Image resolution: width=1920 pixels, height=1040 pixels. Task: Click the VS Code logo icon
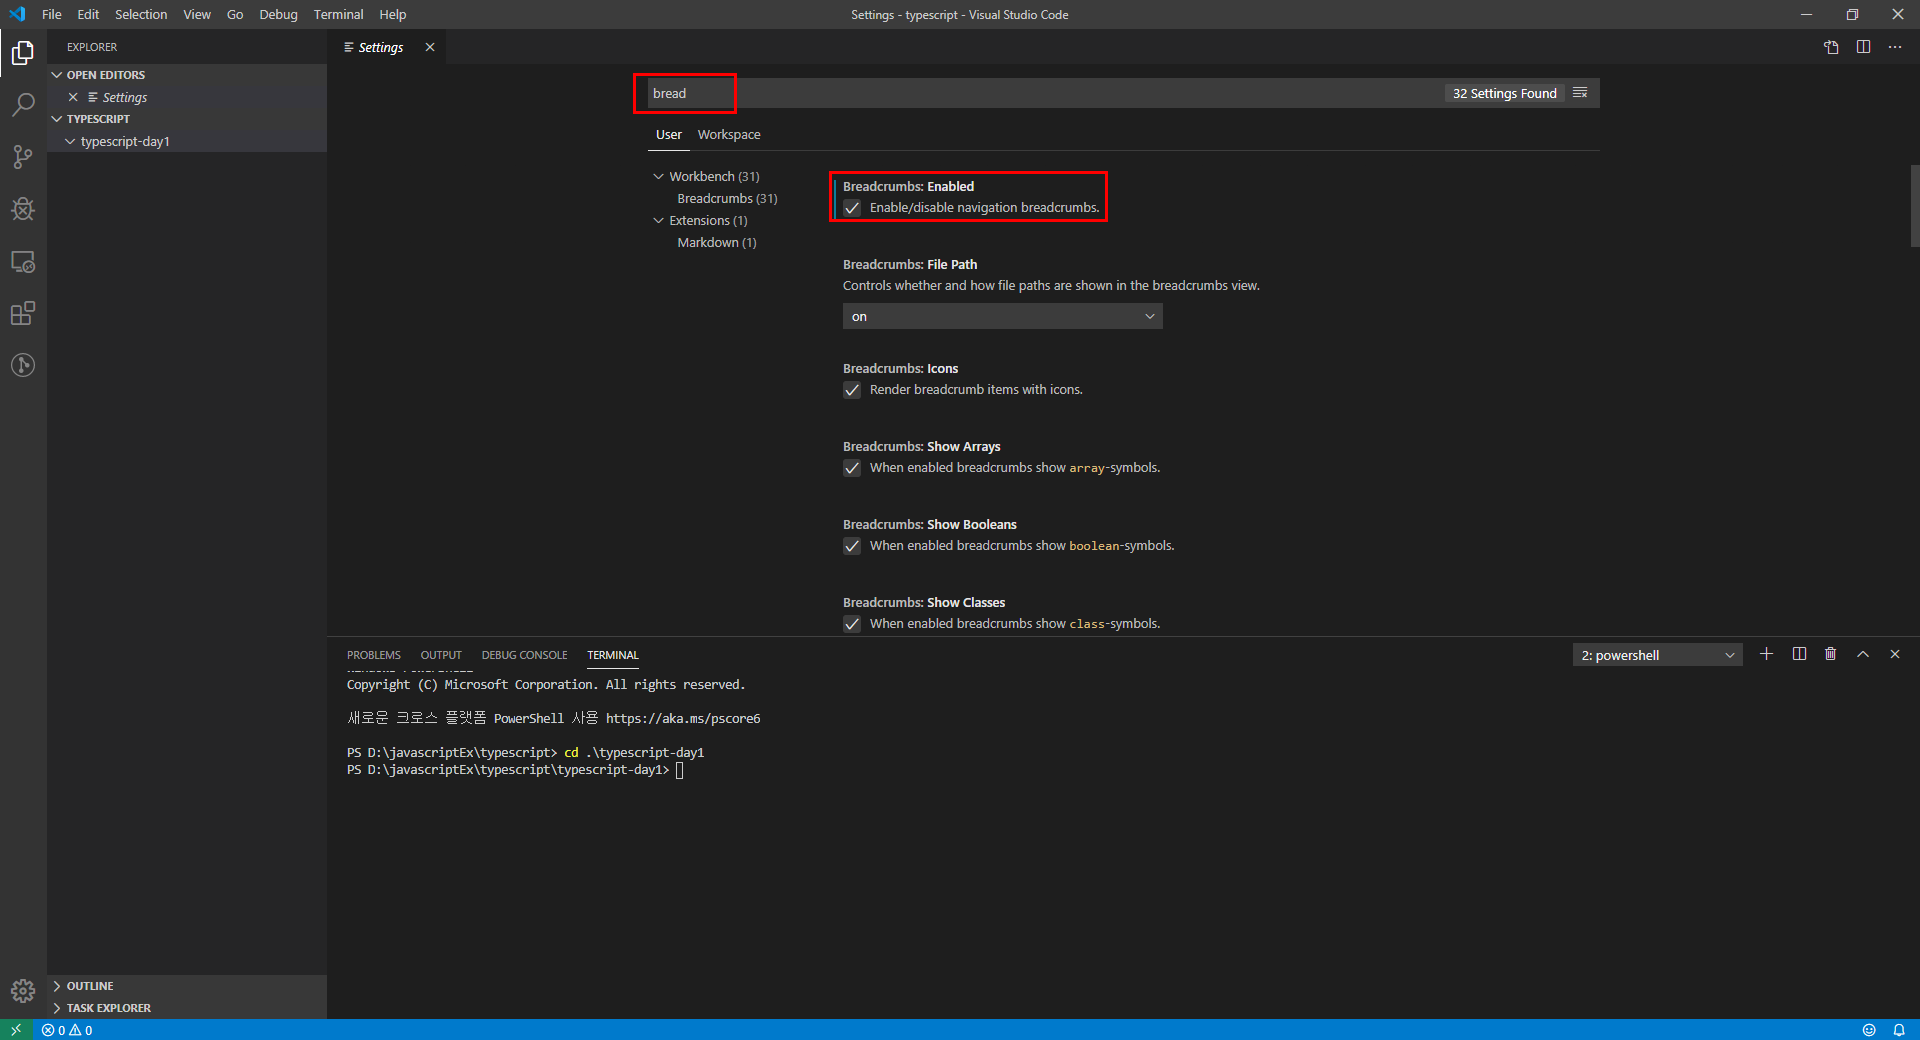(x=17, y=14)
